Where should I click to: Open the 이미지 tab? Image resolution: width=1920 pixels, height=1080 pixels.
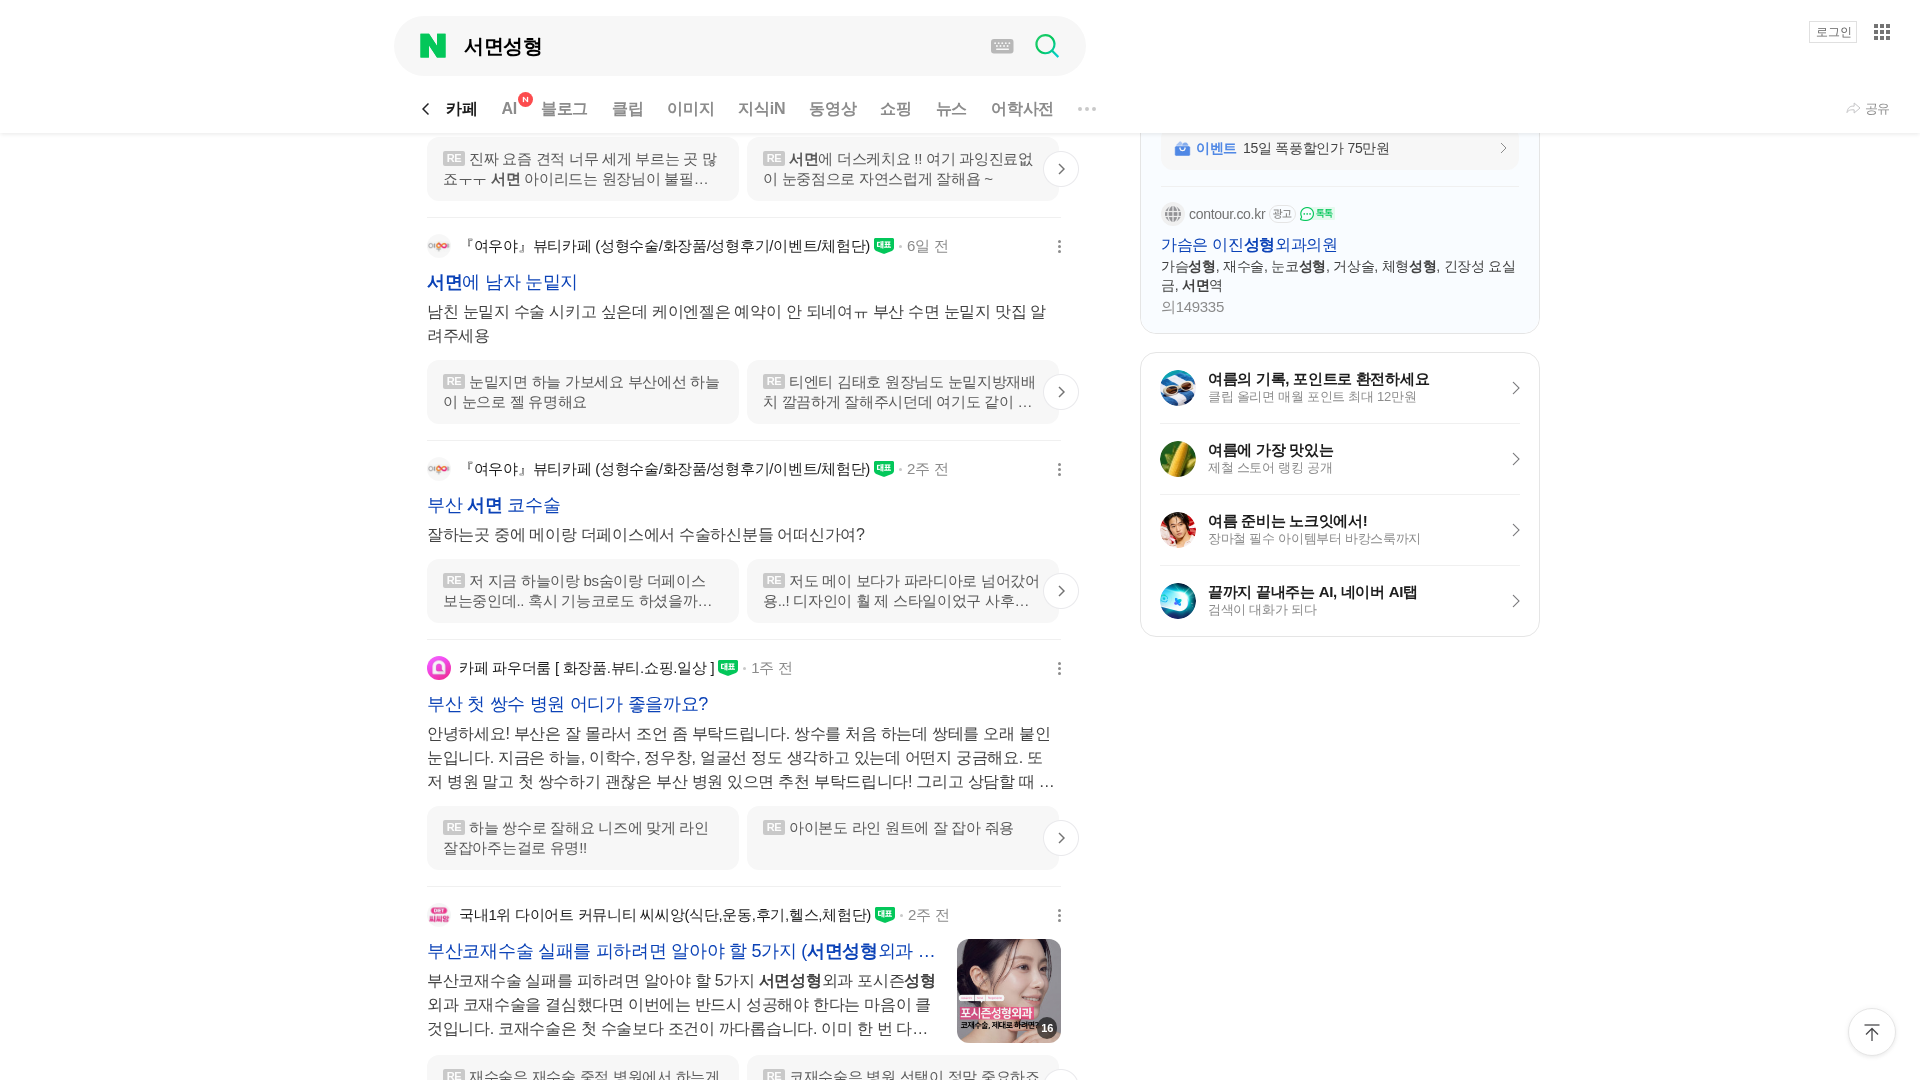(690, 109)
